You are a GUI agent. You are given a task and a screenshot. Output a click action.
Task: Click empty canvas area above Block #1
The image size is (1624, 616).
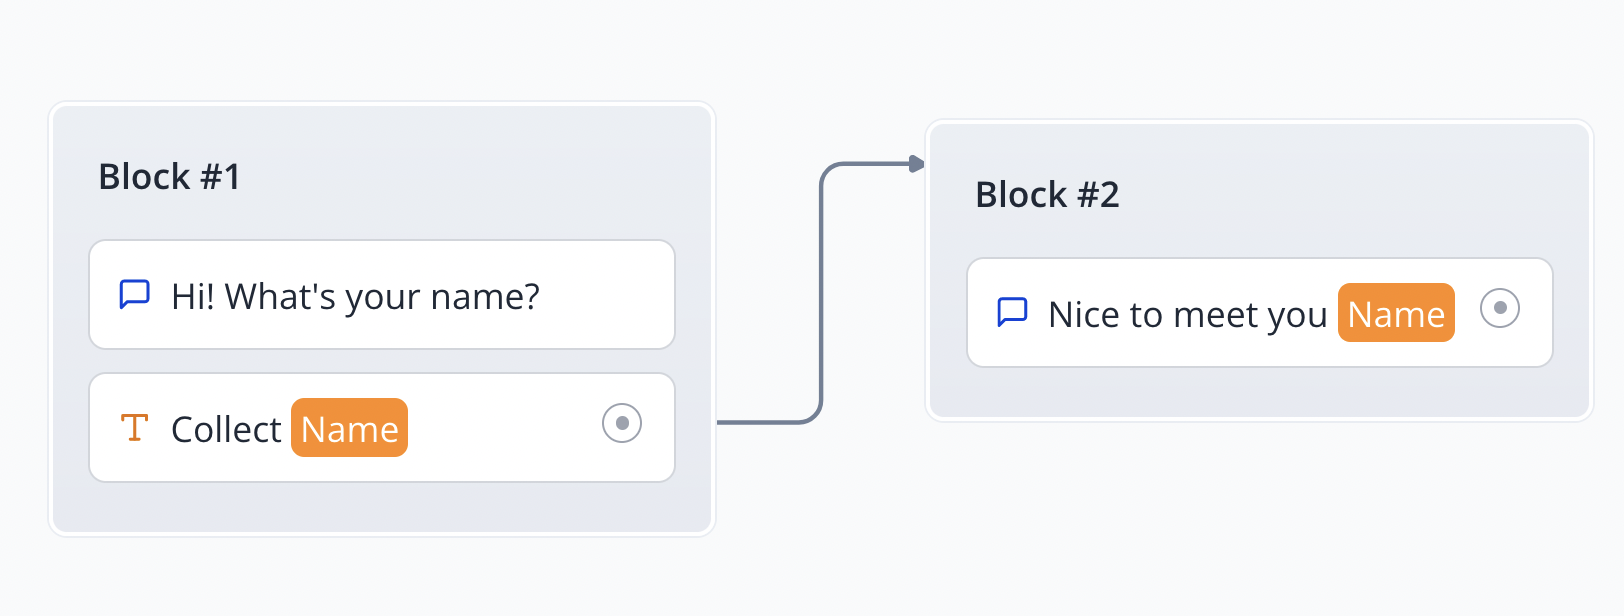coord(380,50)
